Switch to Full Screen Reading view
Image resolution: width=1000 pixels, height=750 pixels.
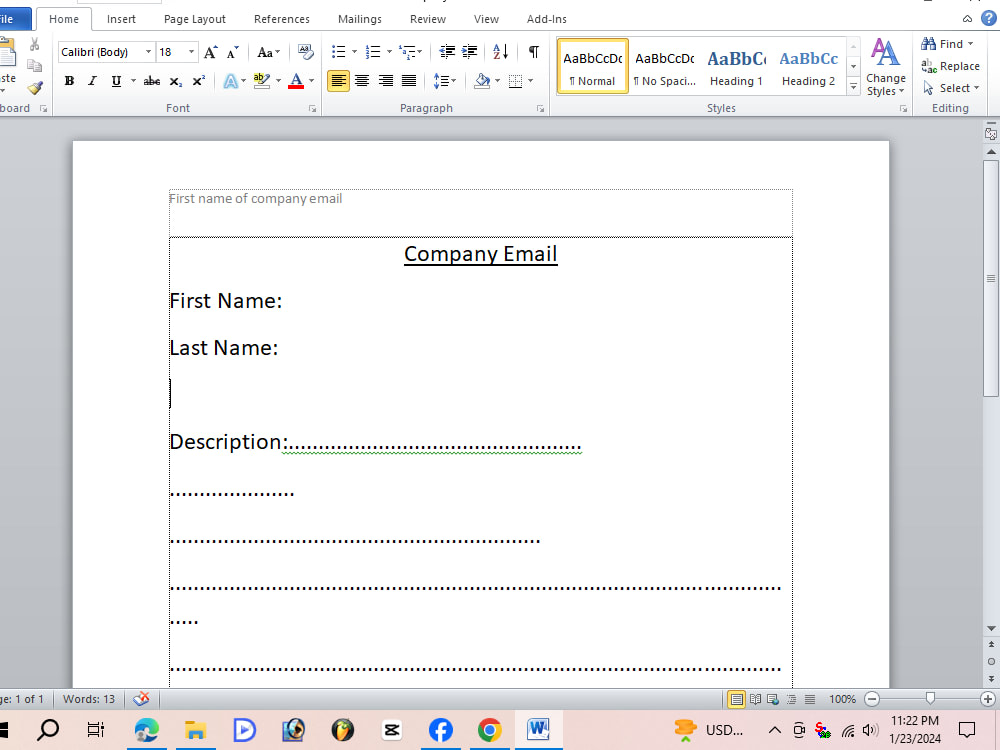755,699
